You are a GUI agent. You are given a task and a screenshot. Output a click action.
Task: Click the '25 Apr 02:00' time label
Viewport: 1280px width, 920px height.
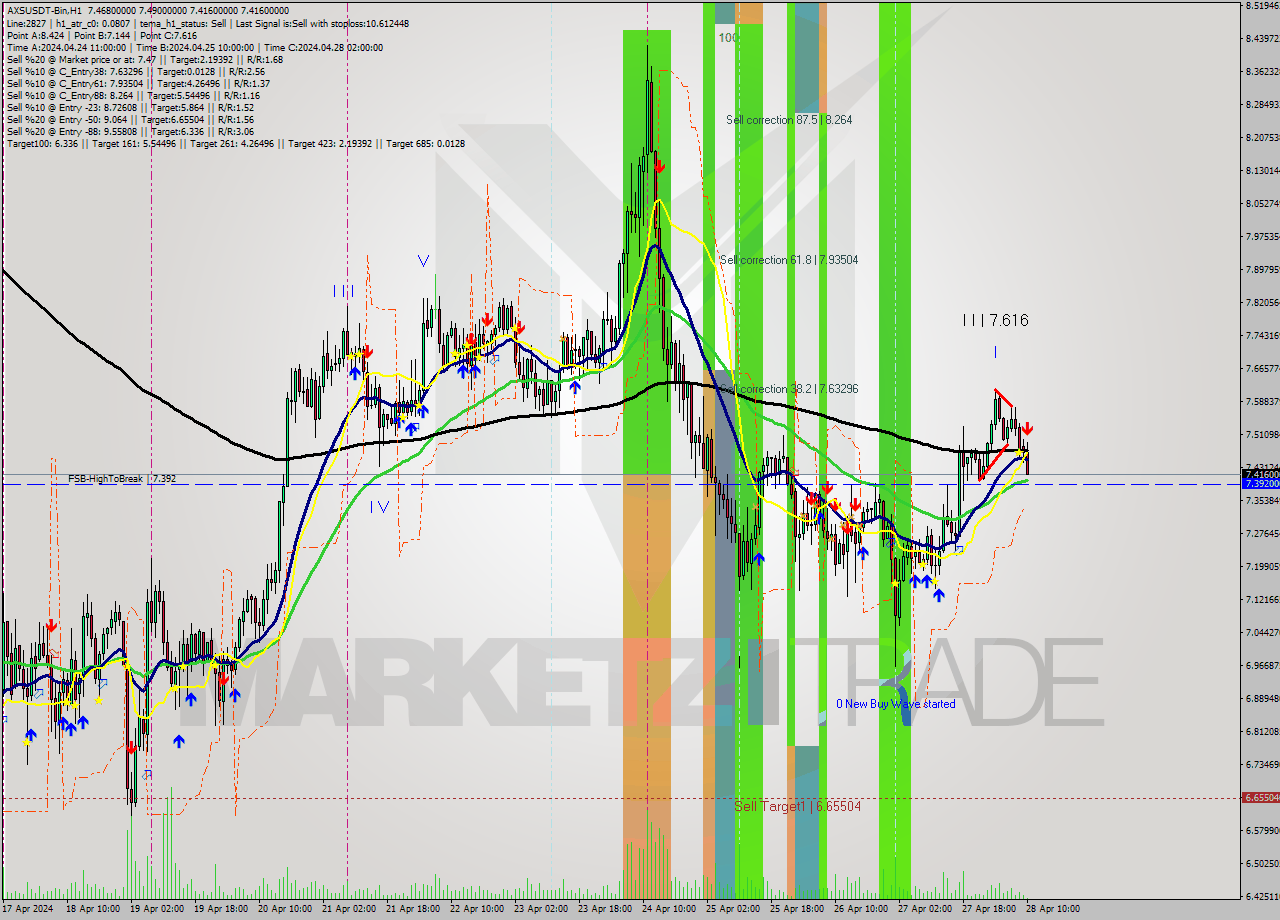(x=734, y=909)
